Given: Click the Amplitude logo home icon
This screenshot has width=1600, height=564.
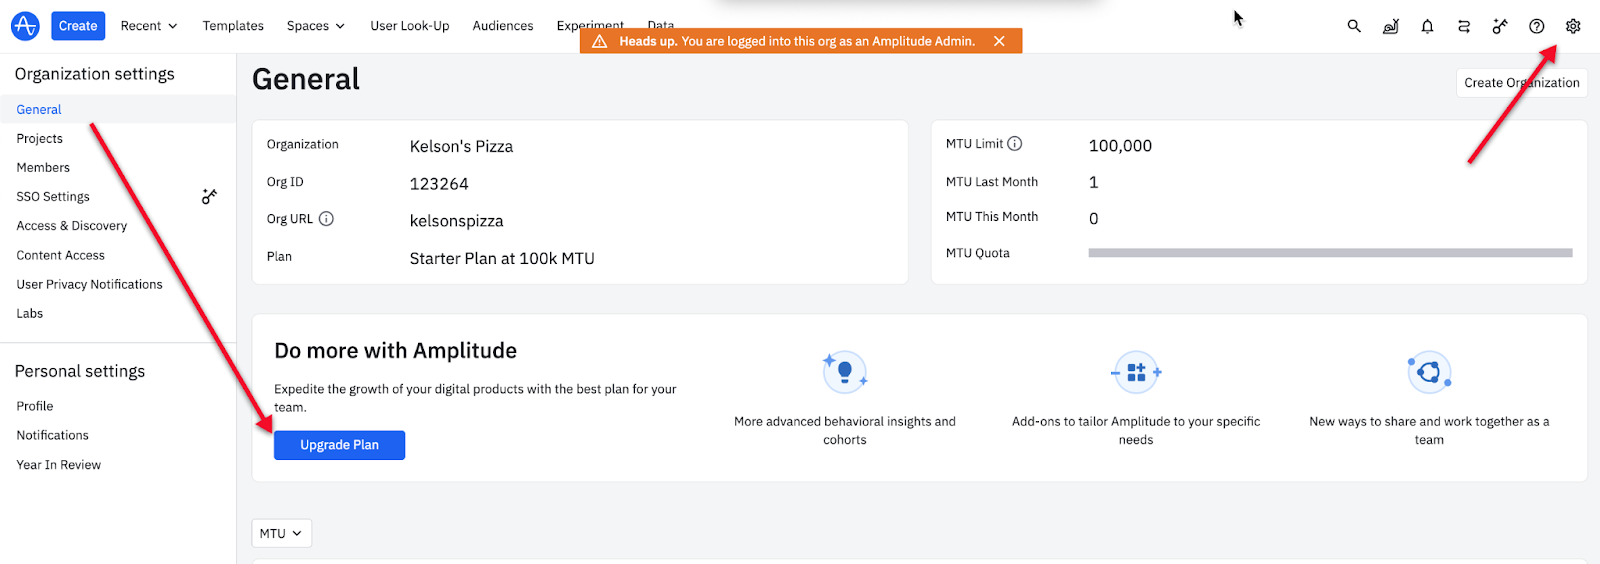Looking at the screenshot, I should (25, 26).
